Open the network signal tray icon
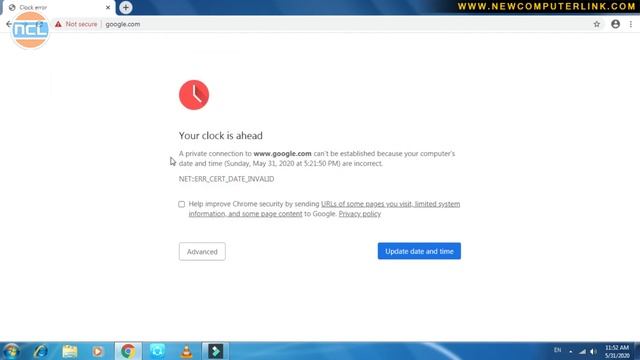The image size is (640, 360). click(582, 351)
